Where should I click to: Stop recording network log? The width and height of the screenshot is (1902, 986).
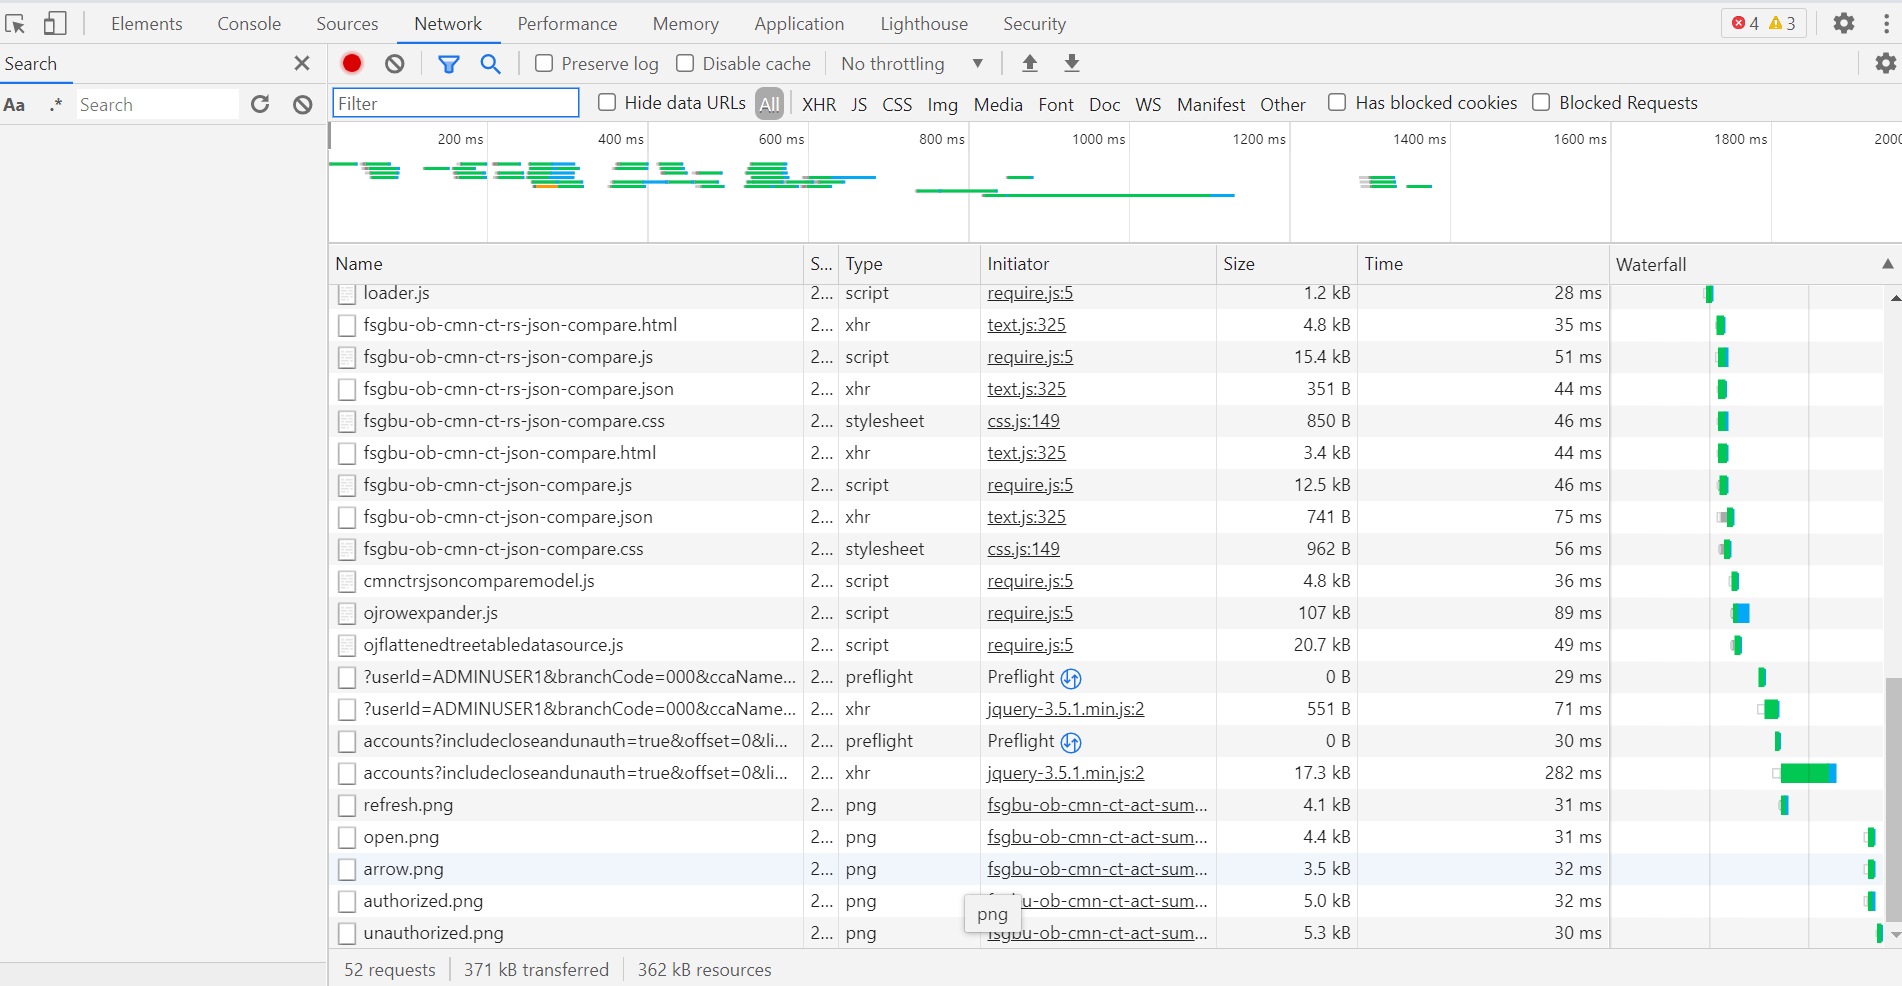tap(352, 63)
